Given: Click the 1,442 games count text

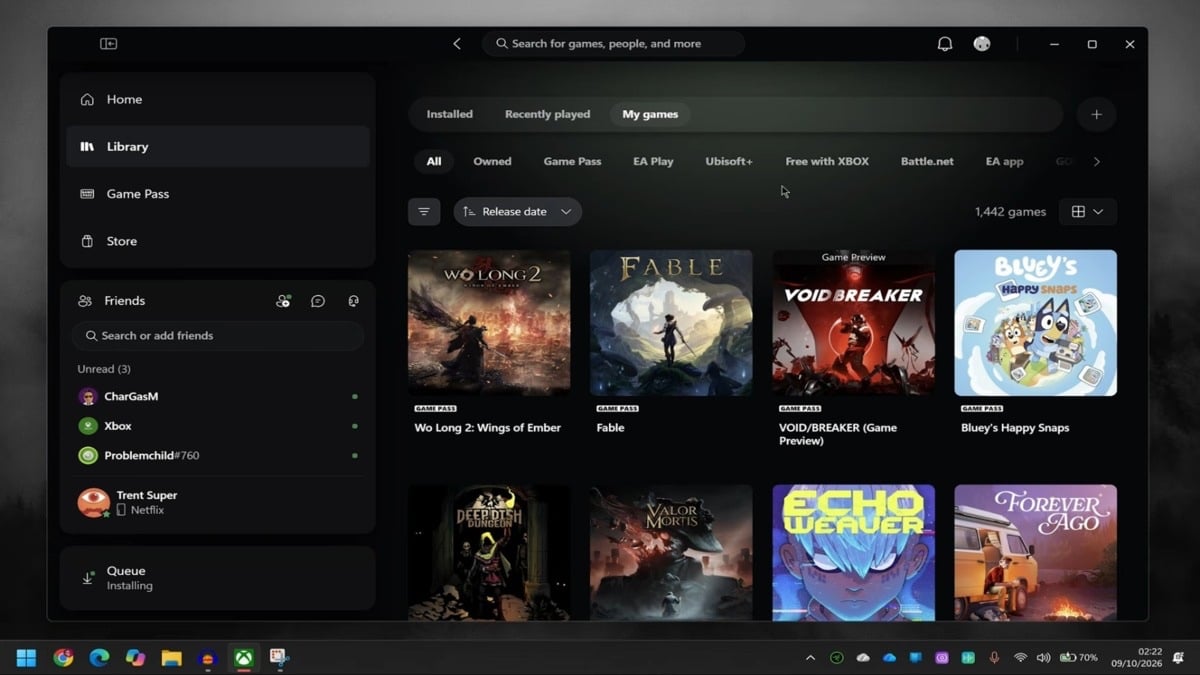Looking at the screenshot, I should pos(1010,212).
